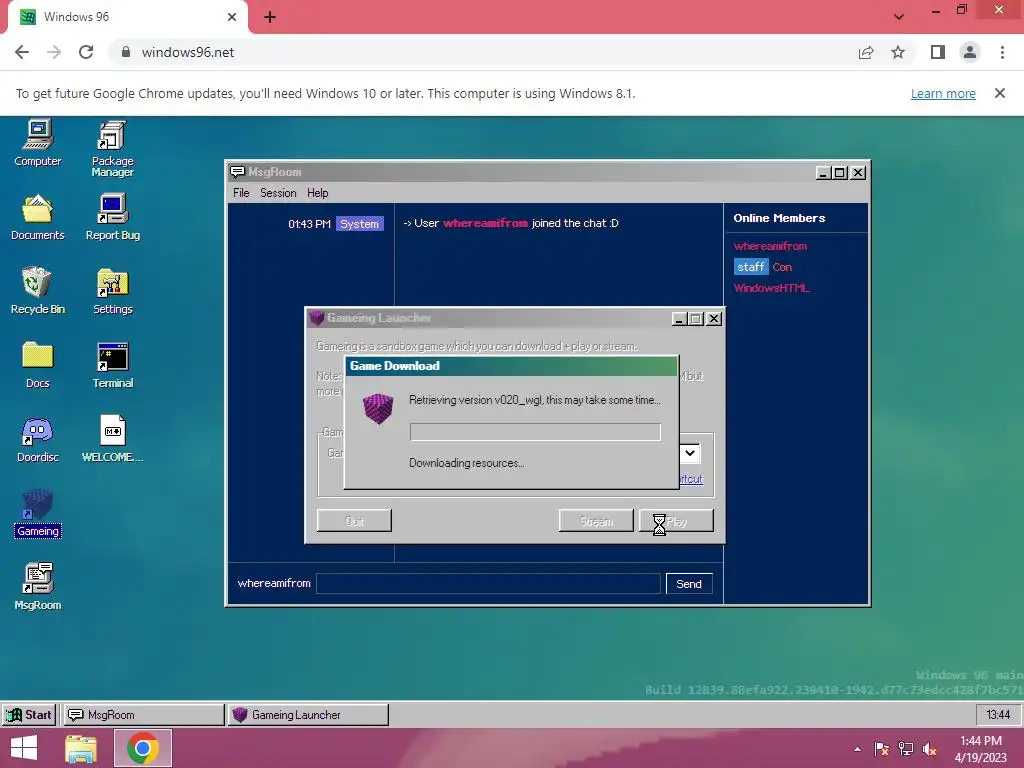1024x768 pixels.
Task: Open the Help menu in MsgRoom
Action: [x=317, y=193]
